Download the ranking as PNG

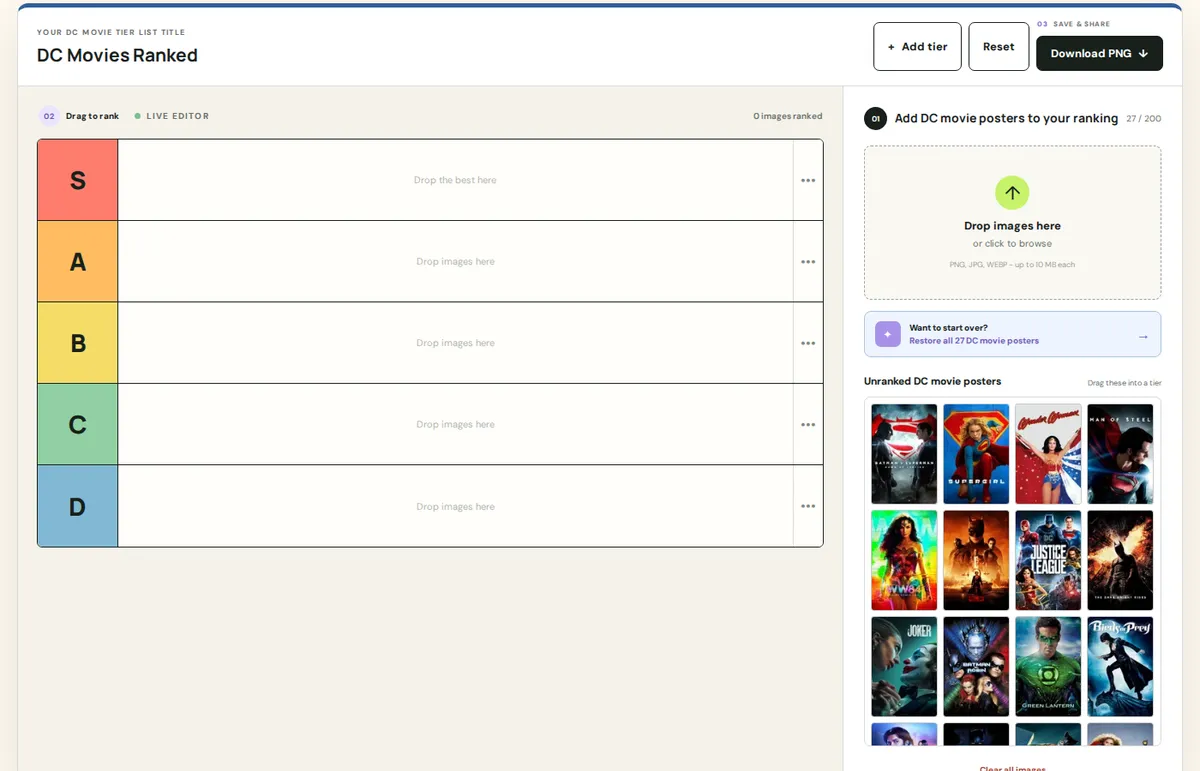coord(1099,53)
